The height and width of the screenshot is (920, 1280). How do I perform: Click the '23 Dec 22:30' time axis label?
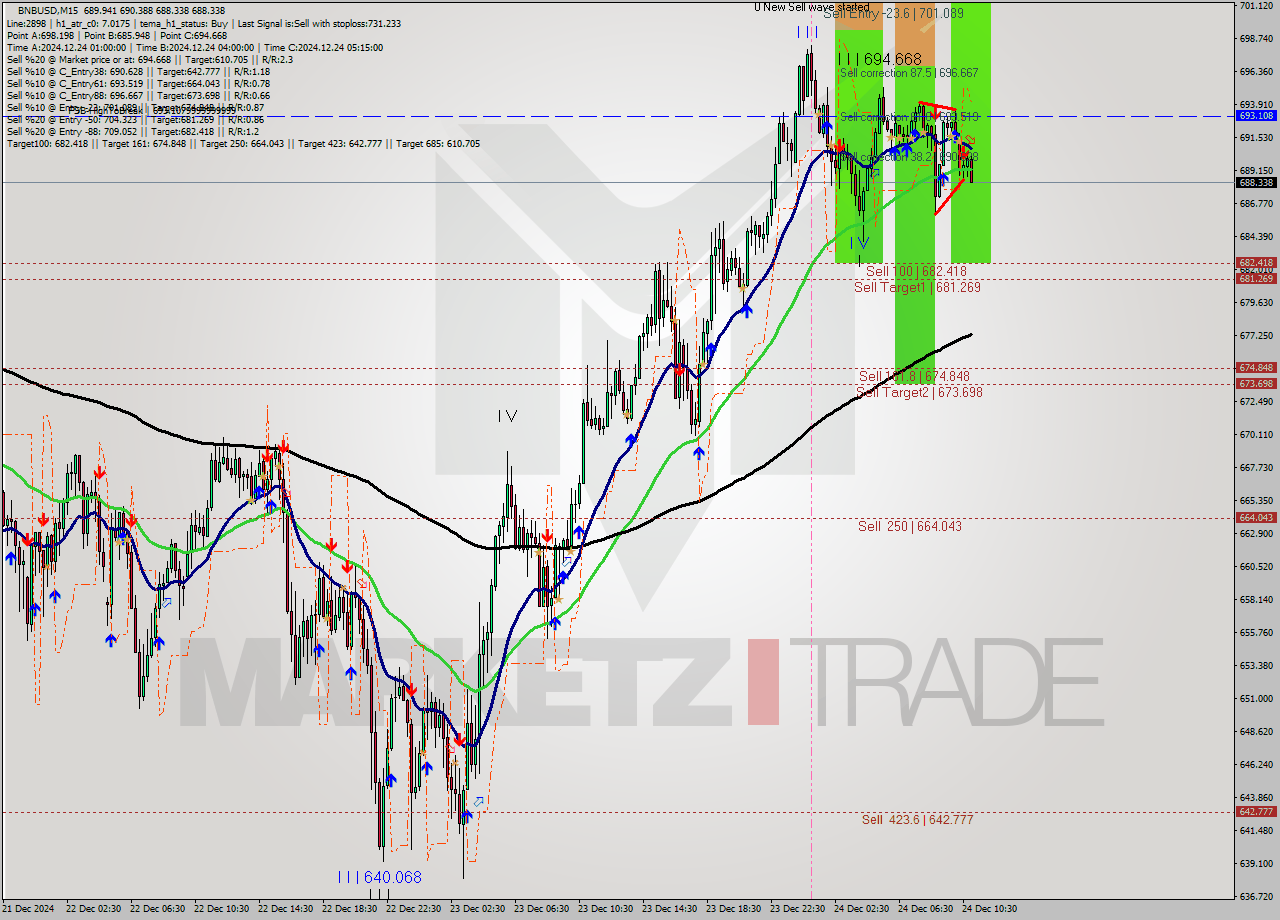[x=798, y=909]
